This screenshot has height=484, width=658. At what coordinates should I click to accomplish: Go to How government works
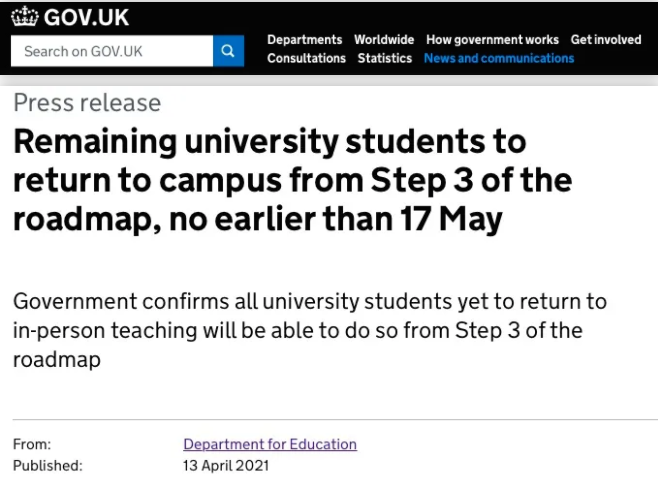coord(492,39)
